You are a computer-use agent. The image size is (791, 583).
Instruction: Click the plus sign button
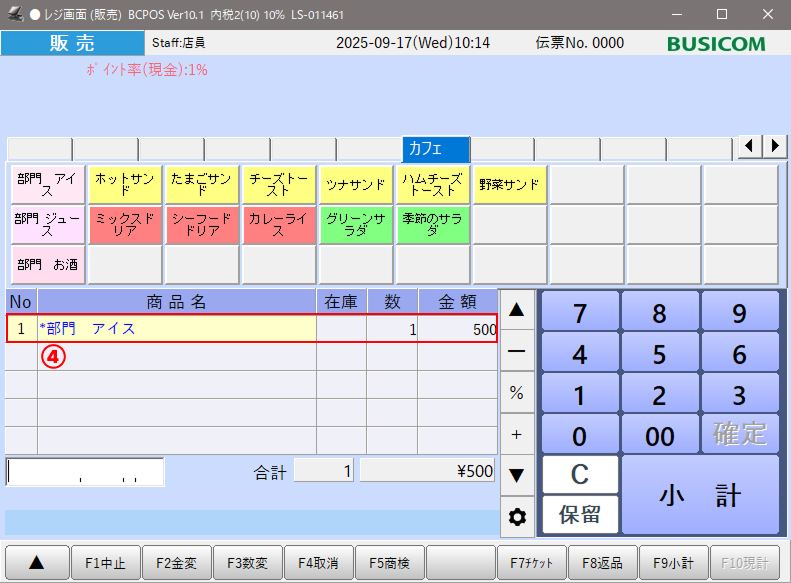(517, 434)
